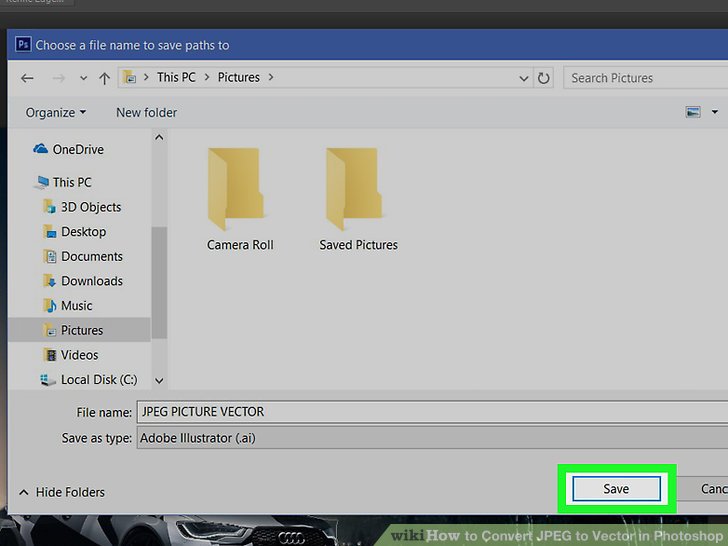Click the Local Disk drive icon

coord(48,380)
